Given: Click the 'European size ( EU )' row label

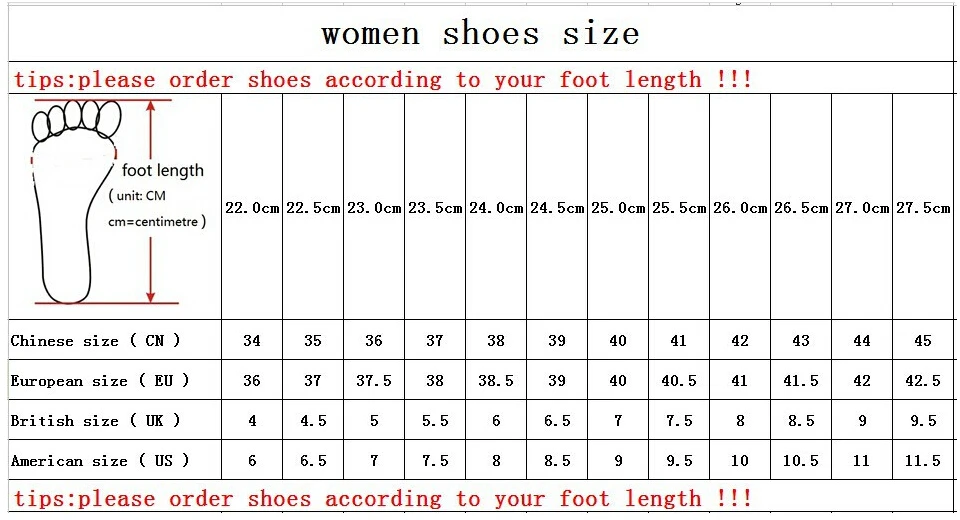Looking at the screenshot, I should (x=100, y=380).
